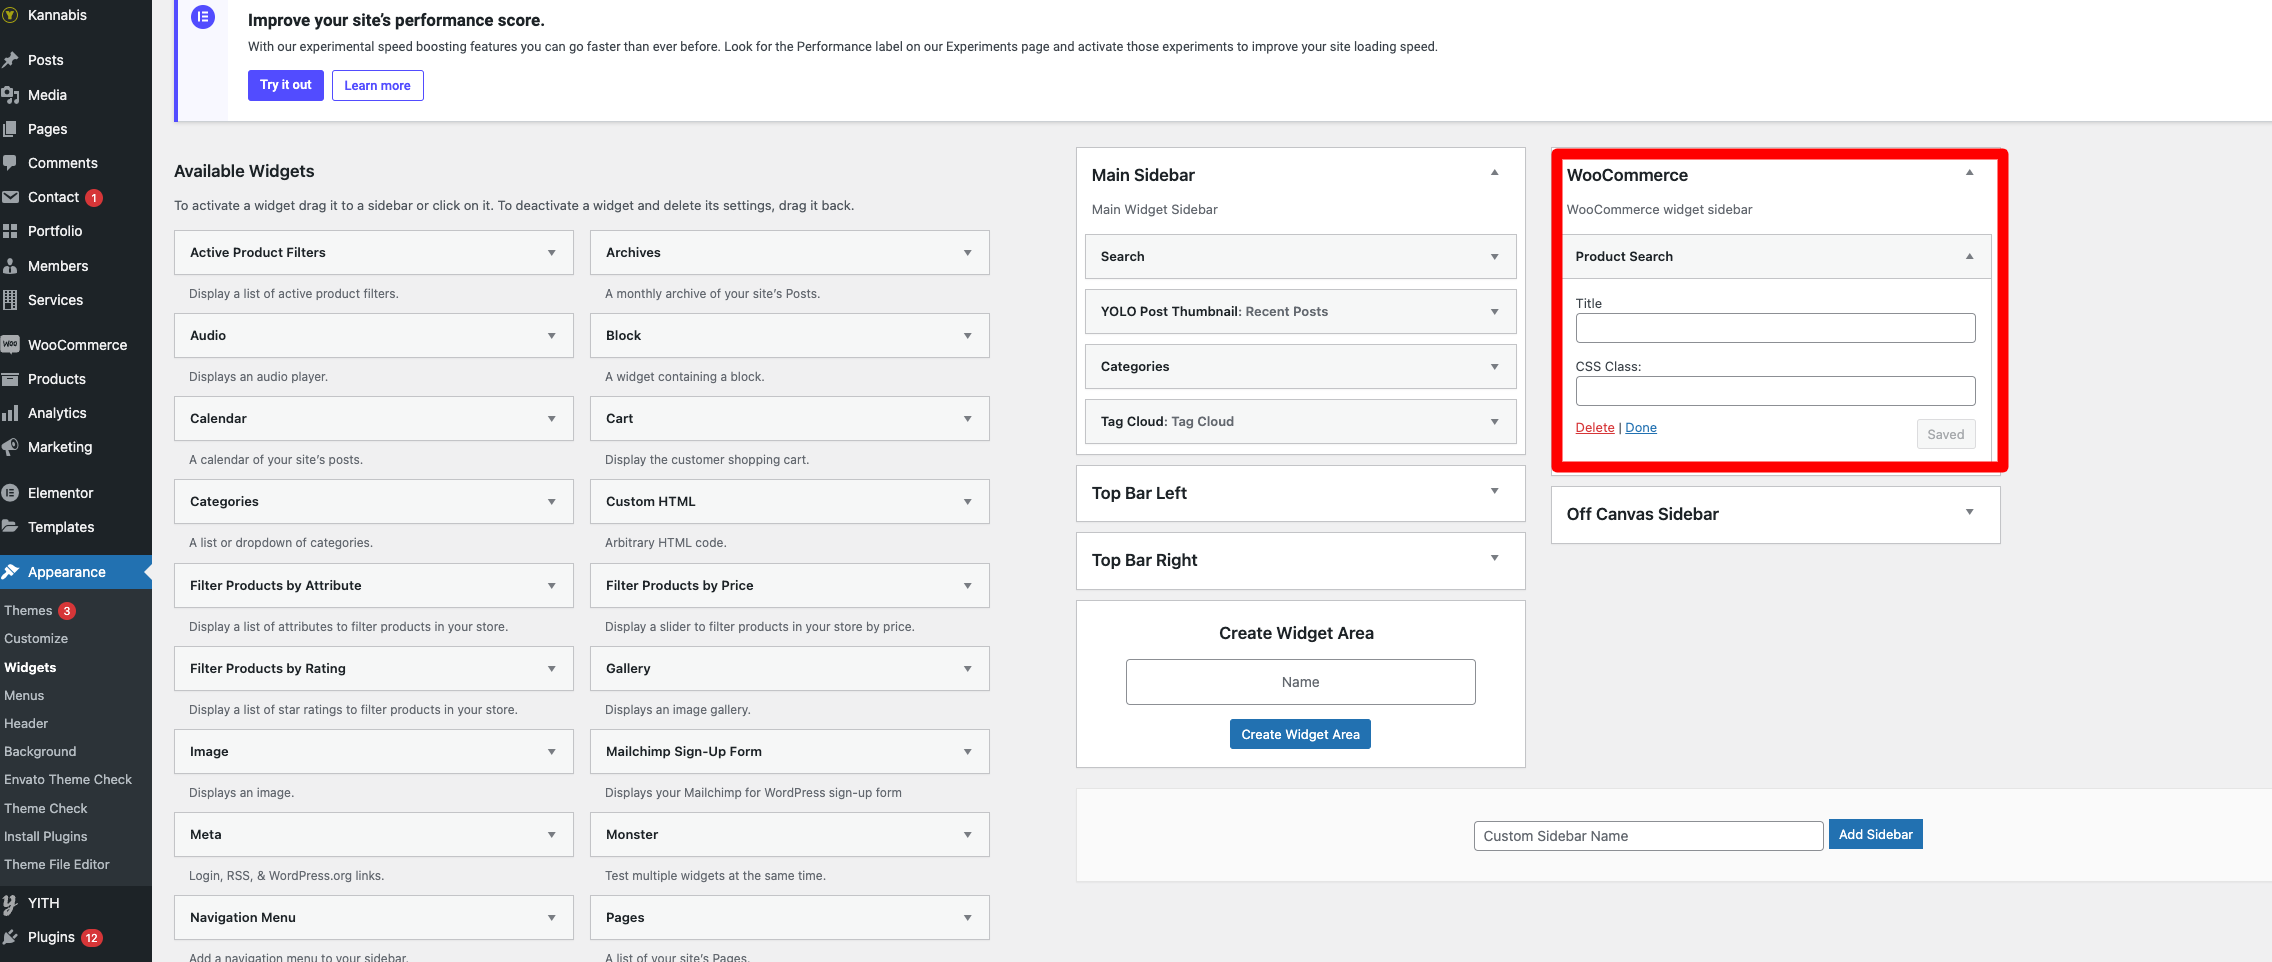Click the Contact envelope icon
Viewport: 2272px width, 962px height.
point(10,197)
